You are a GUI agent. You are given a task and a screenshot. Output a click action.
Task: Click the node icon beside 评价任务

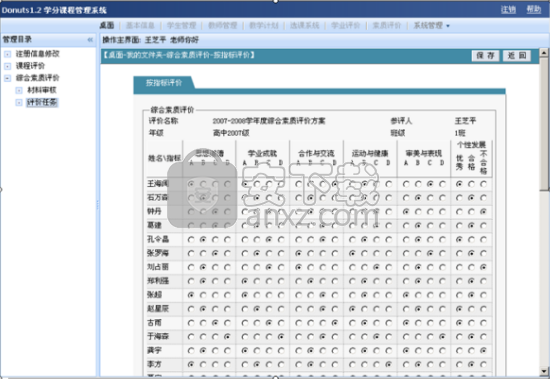tap(19, 102)
